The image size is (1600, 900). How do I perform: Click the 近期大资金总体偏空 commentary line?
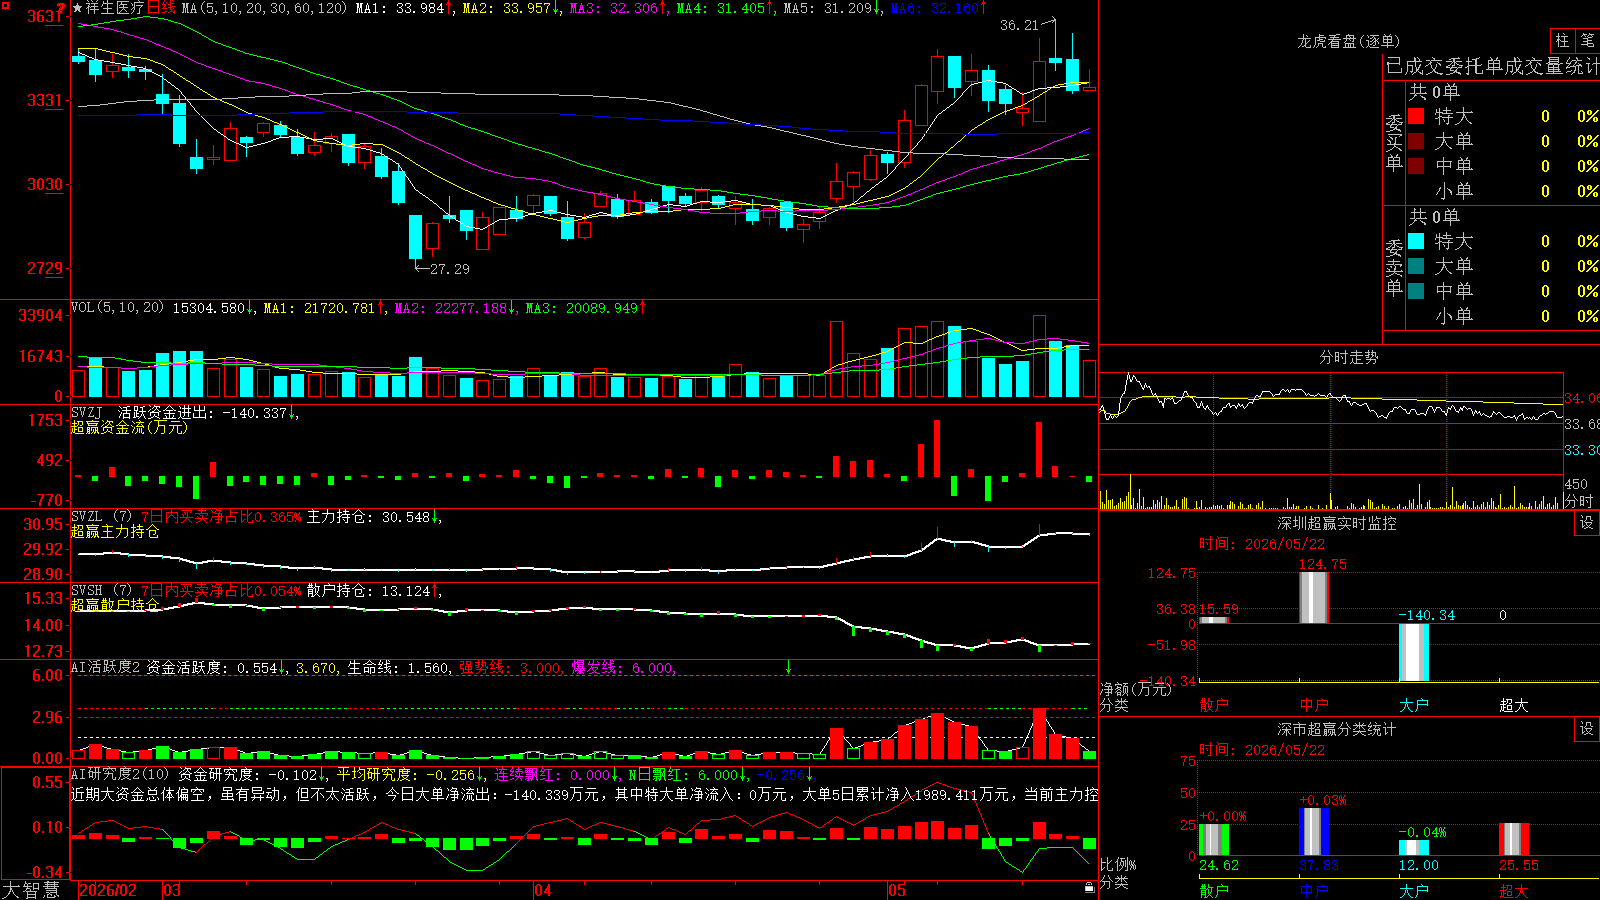[x=585, y=794]
